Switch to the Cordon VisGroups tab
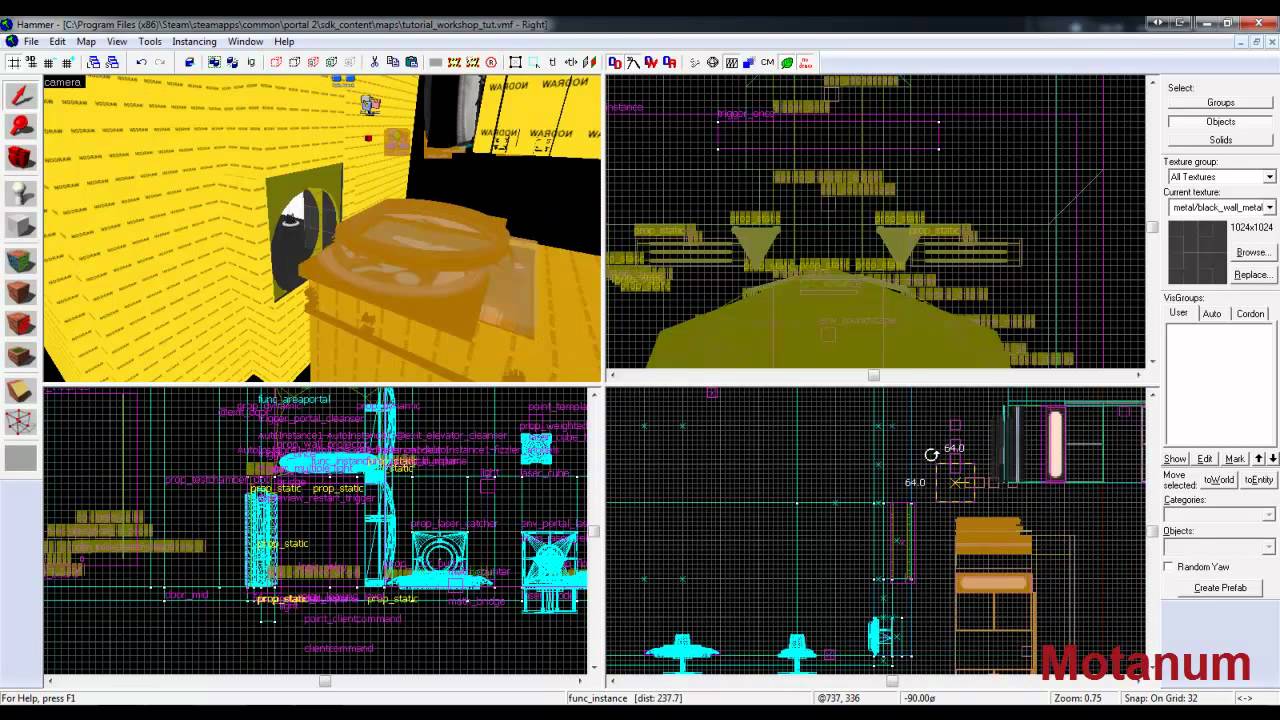This screenshot has width=1280, height=720. pyautogui.click(x=1250, y=314)
